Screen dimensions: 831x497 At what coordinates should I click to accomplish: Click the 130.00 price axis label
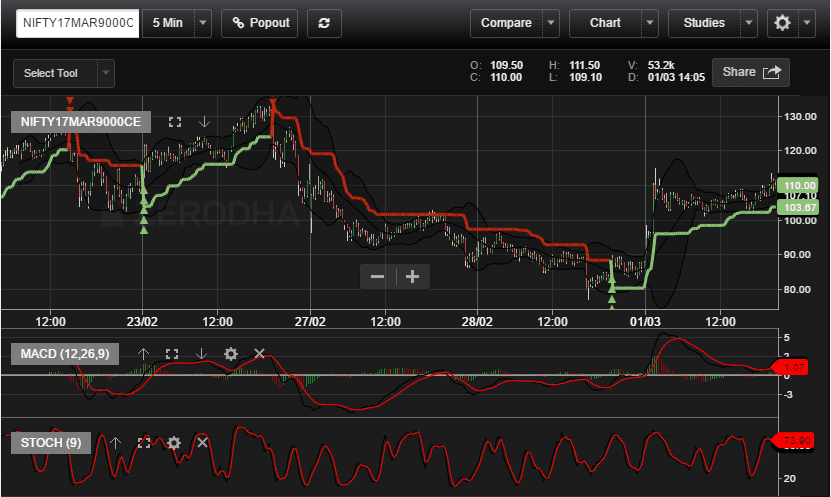(x=800, y=117)
